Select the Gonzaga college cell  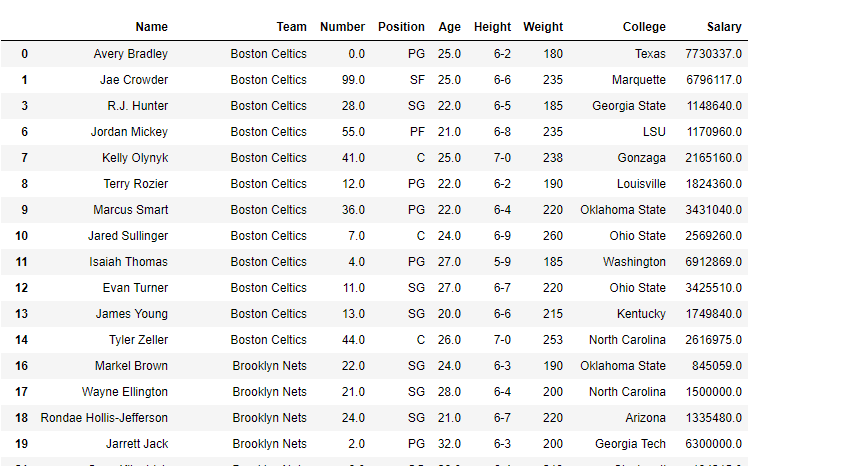click(641, 158)
